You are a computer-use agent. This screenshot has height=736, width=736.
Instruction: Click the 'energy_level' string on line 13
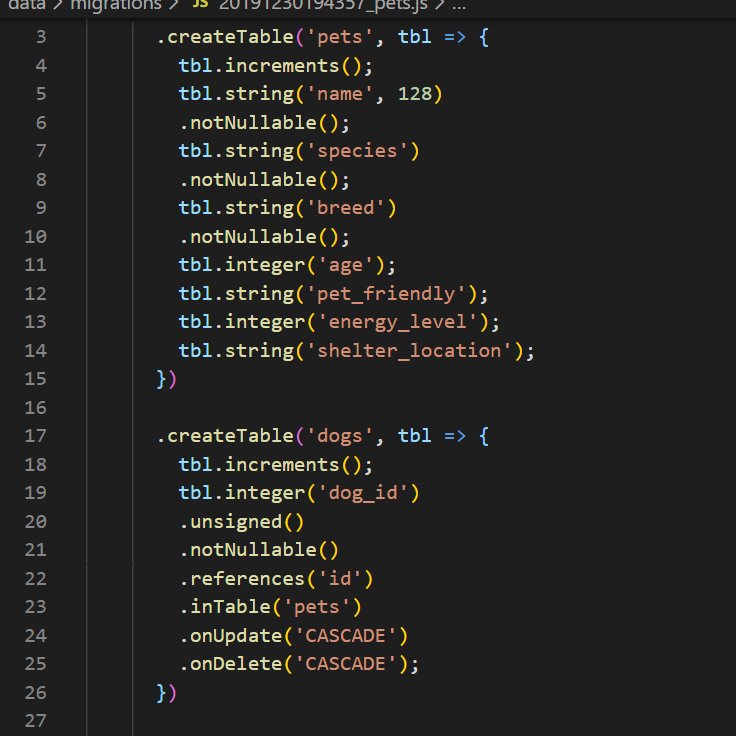coord(398,322)
